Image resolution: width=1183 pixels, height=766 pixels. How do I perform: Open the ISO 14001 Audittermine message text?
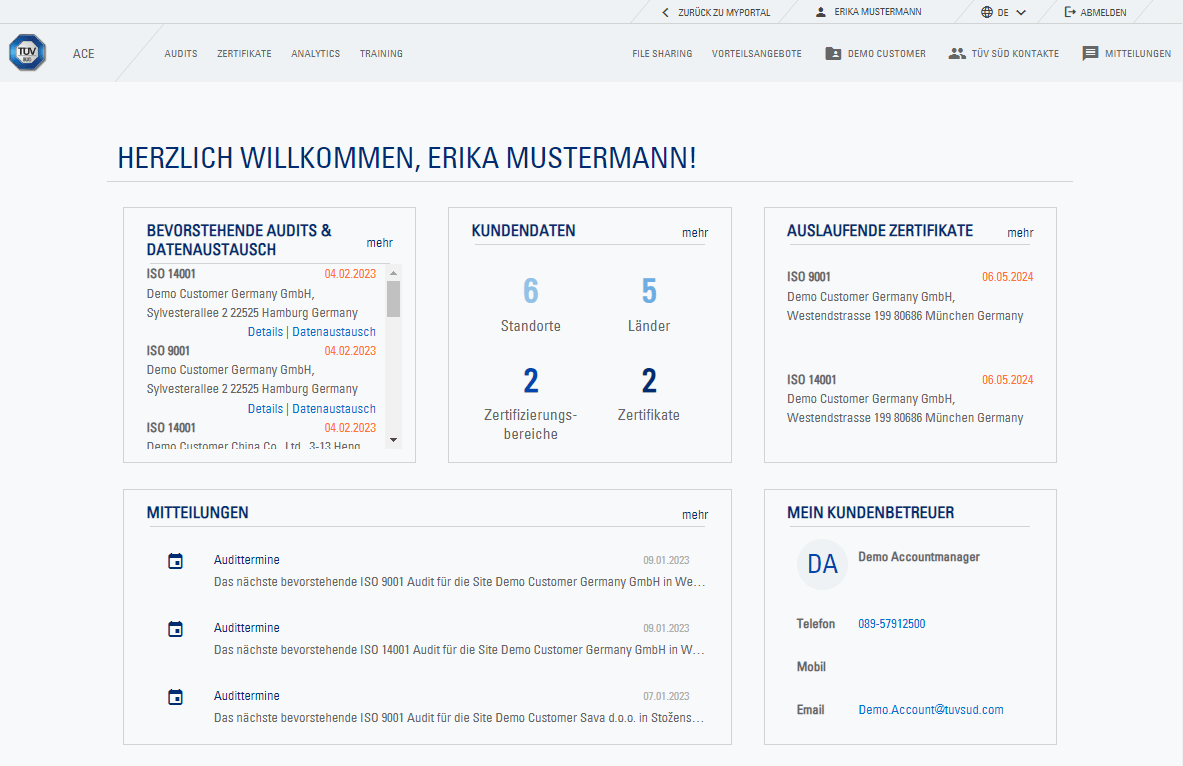click(x=459, y=650)
